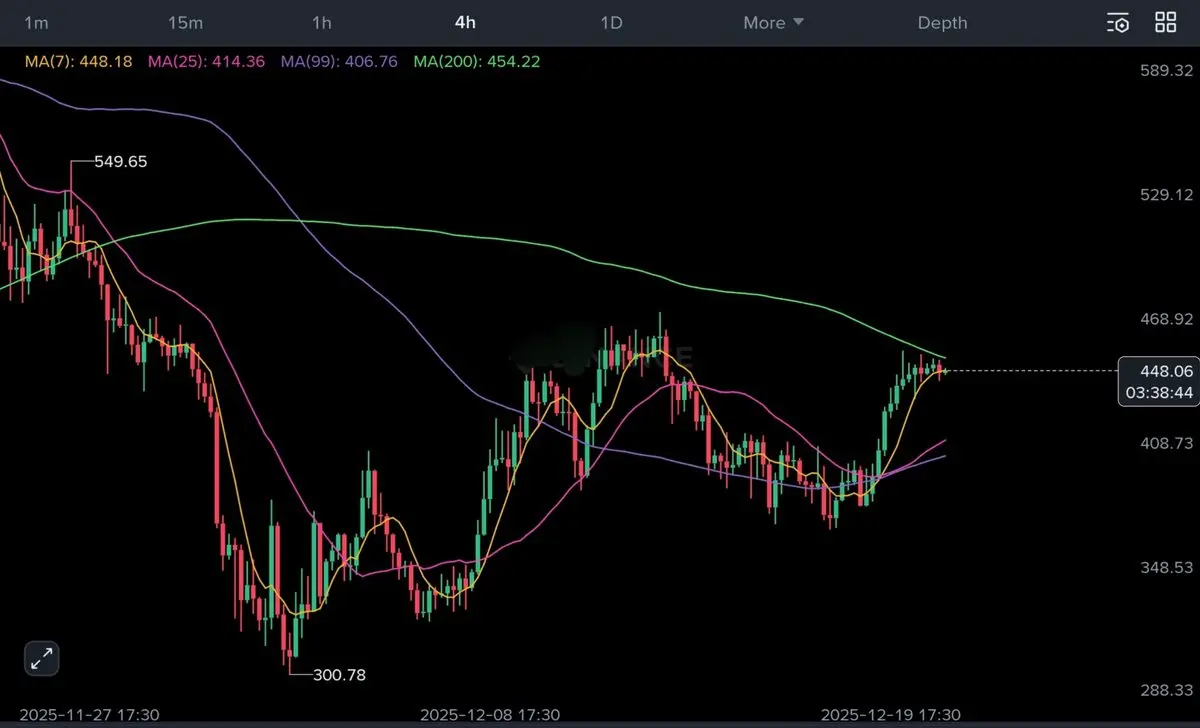Switch to the 1m timeframe

coord(36,22)
